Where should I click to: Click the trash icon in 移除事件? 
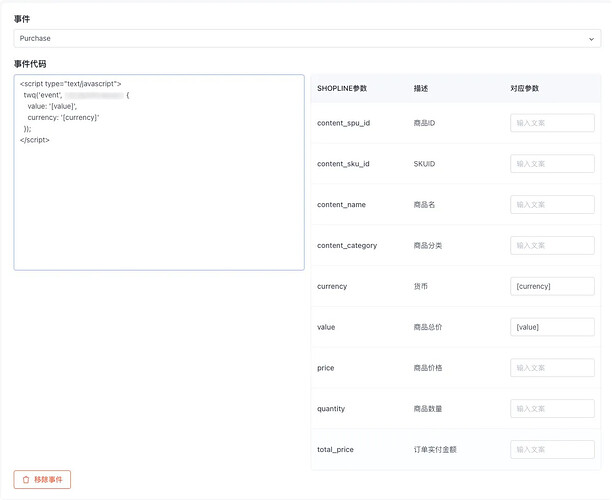click(x=26, y=480)
